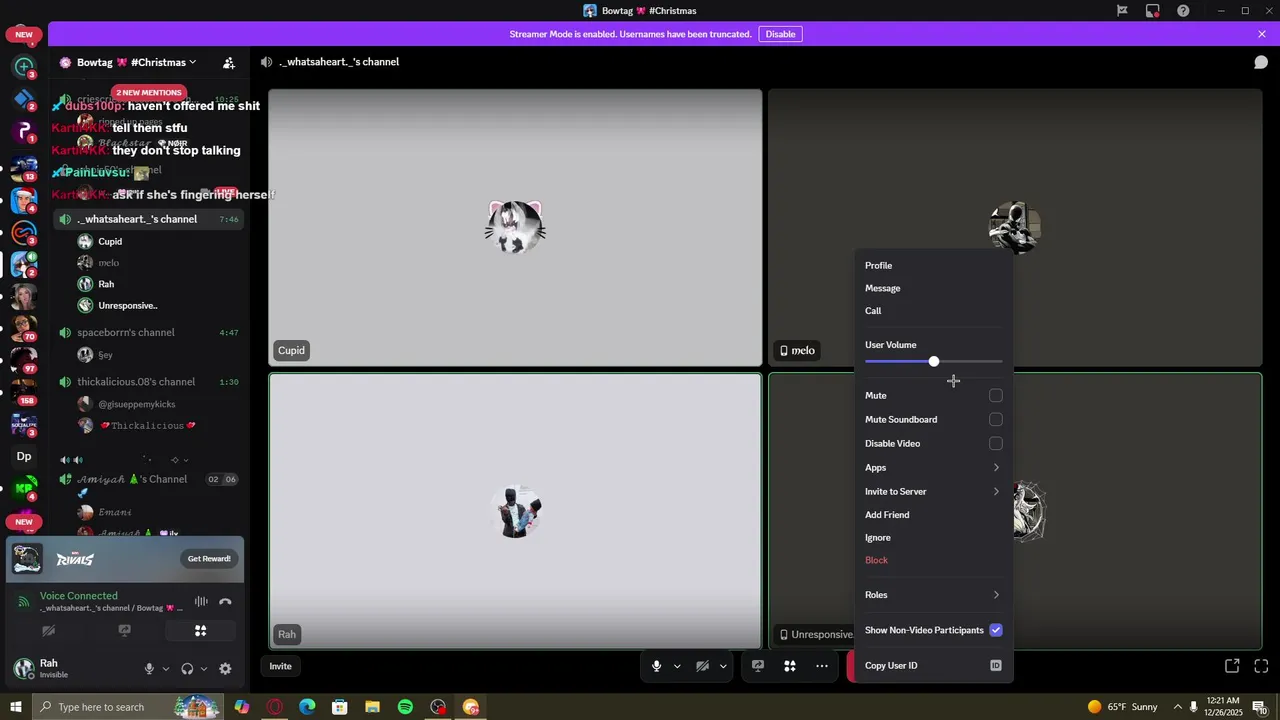
Task: Dismiss the Streamer Mode banner
Action: point(1262,34)
